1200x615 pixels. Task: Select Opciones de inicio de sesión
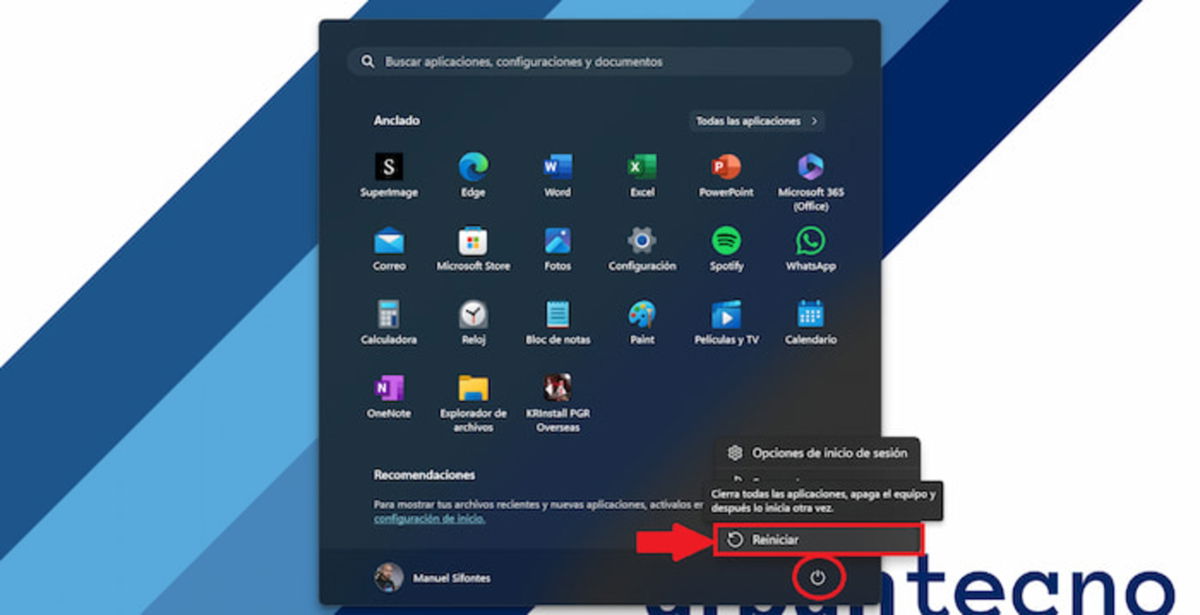click(x=818, y=453)
